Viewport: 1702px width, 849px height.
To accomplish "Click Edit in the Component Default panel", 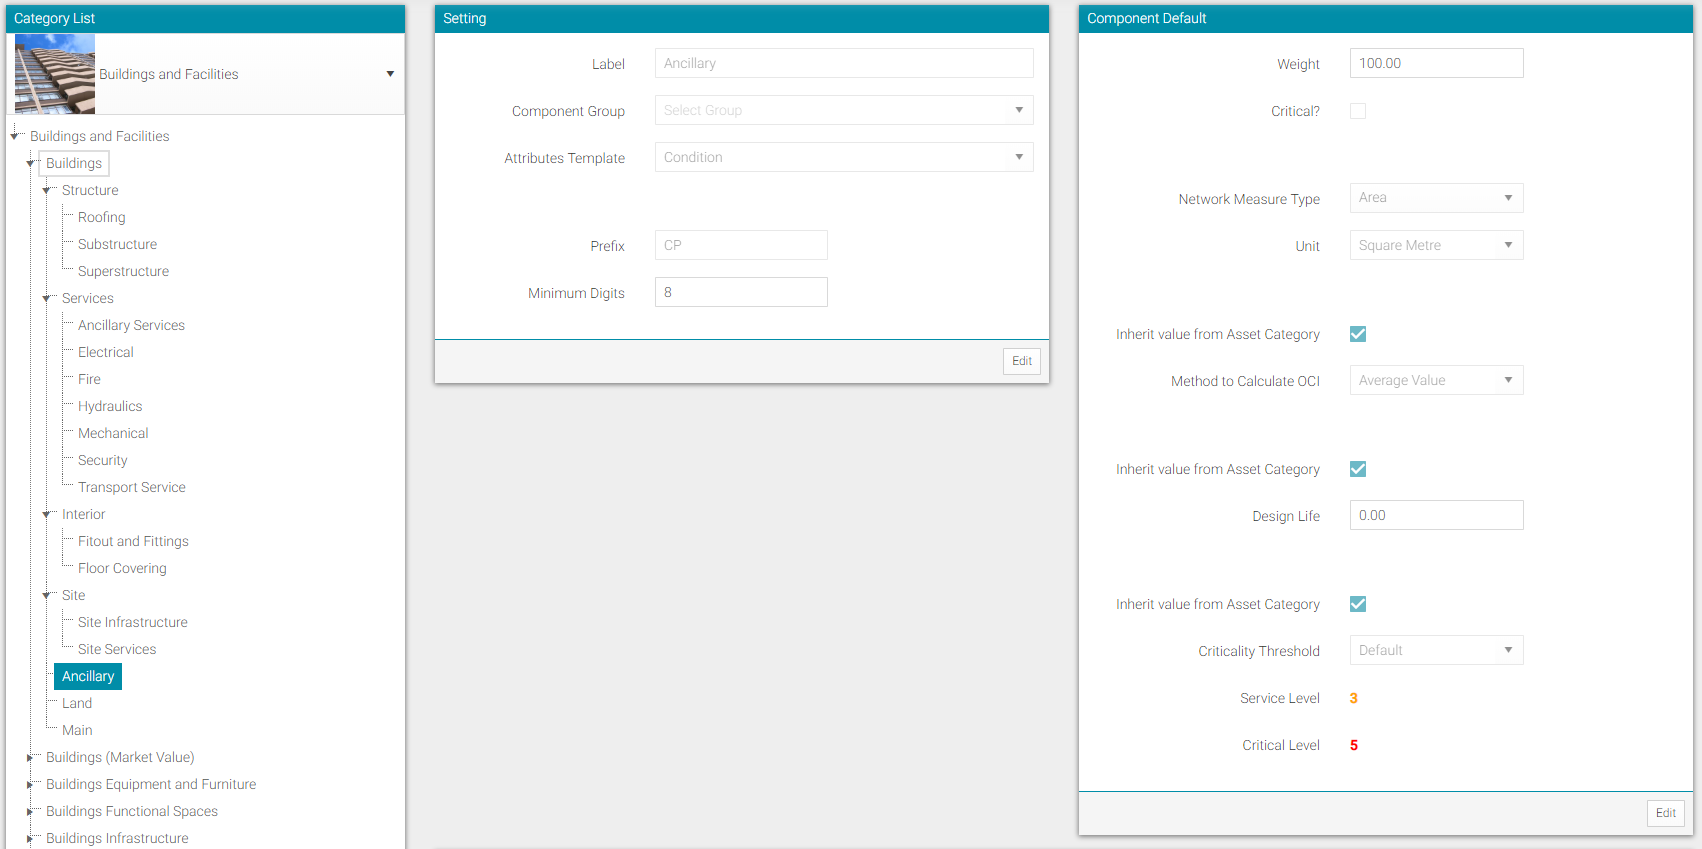I will tap(1666, 813).
